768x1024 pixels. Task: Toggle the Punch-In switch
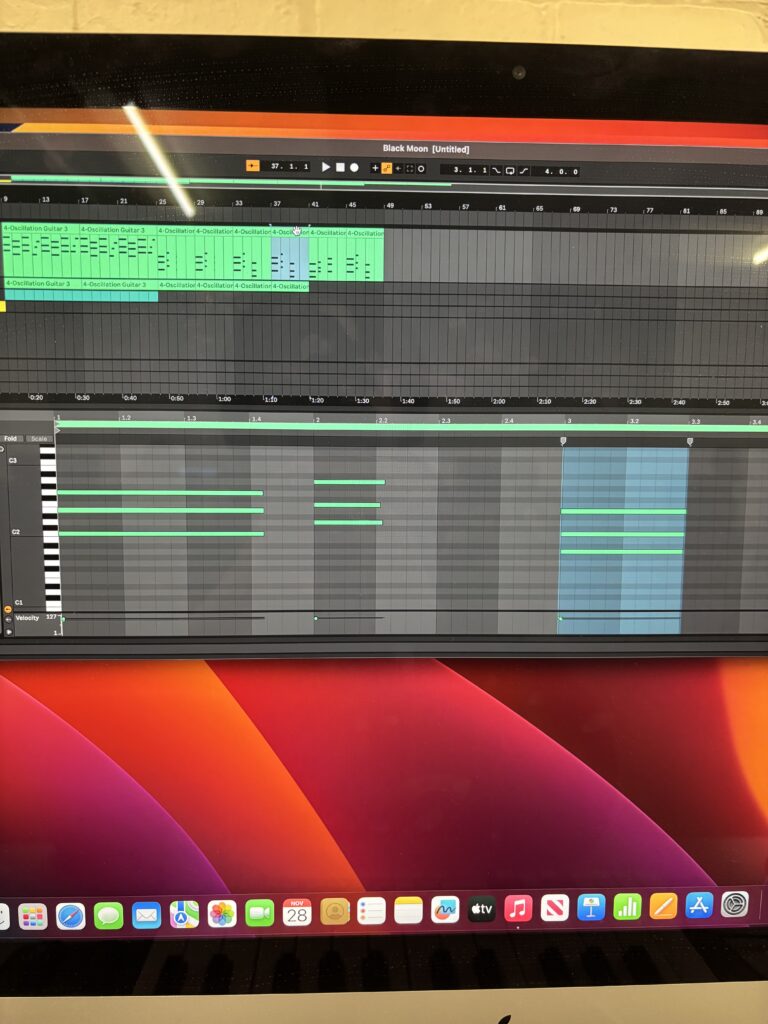(497, 170)
